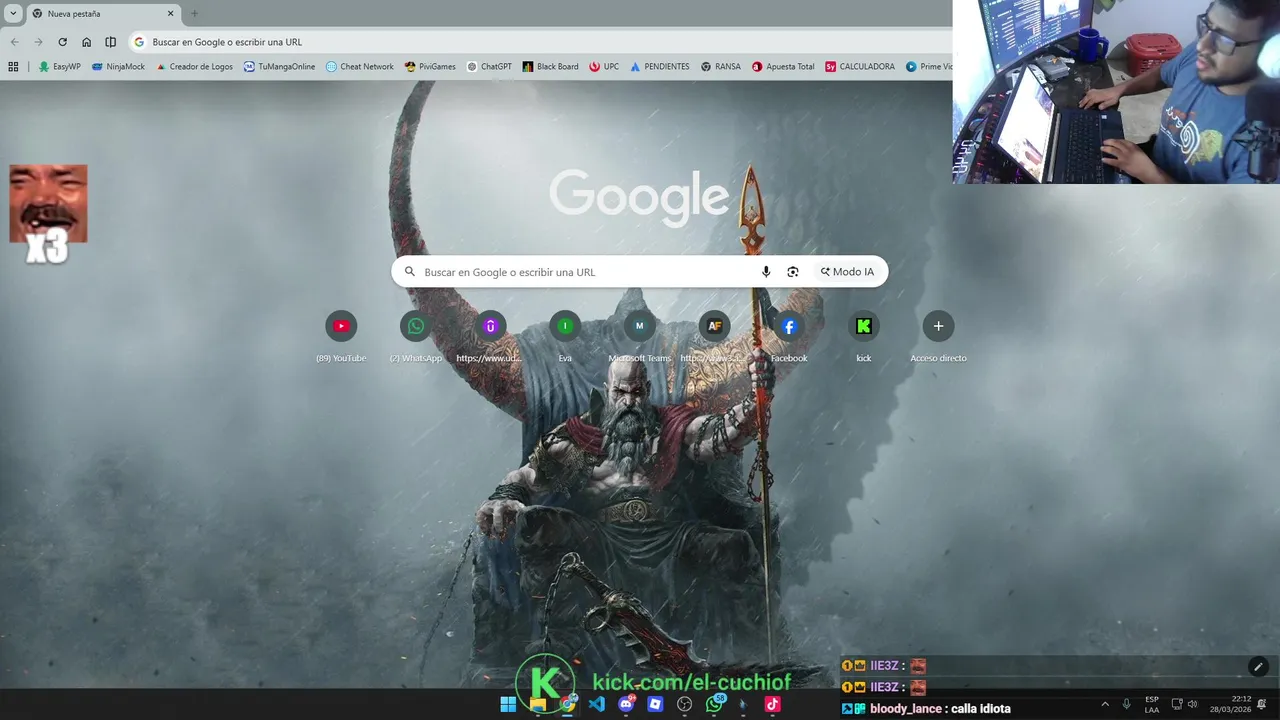
Task: Start voice search with microphone icon
Action: point(766,272)
